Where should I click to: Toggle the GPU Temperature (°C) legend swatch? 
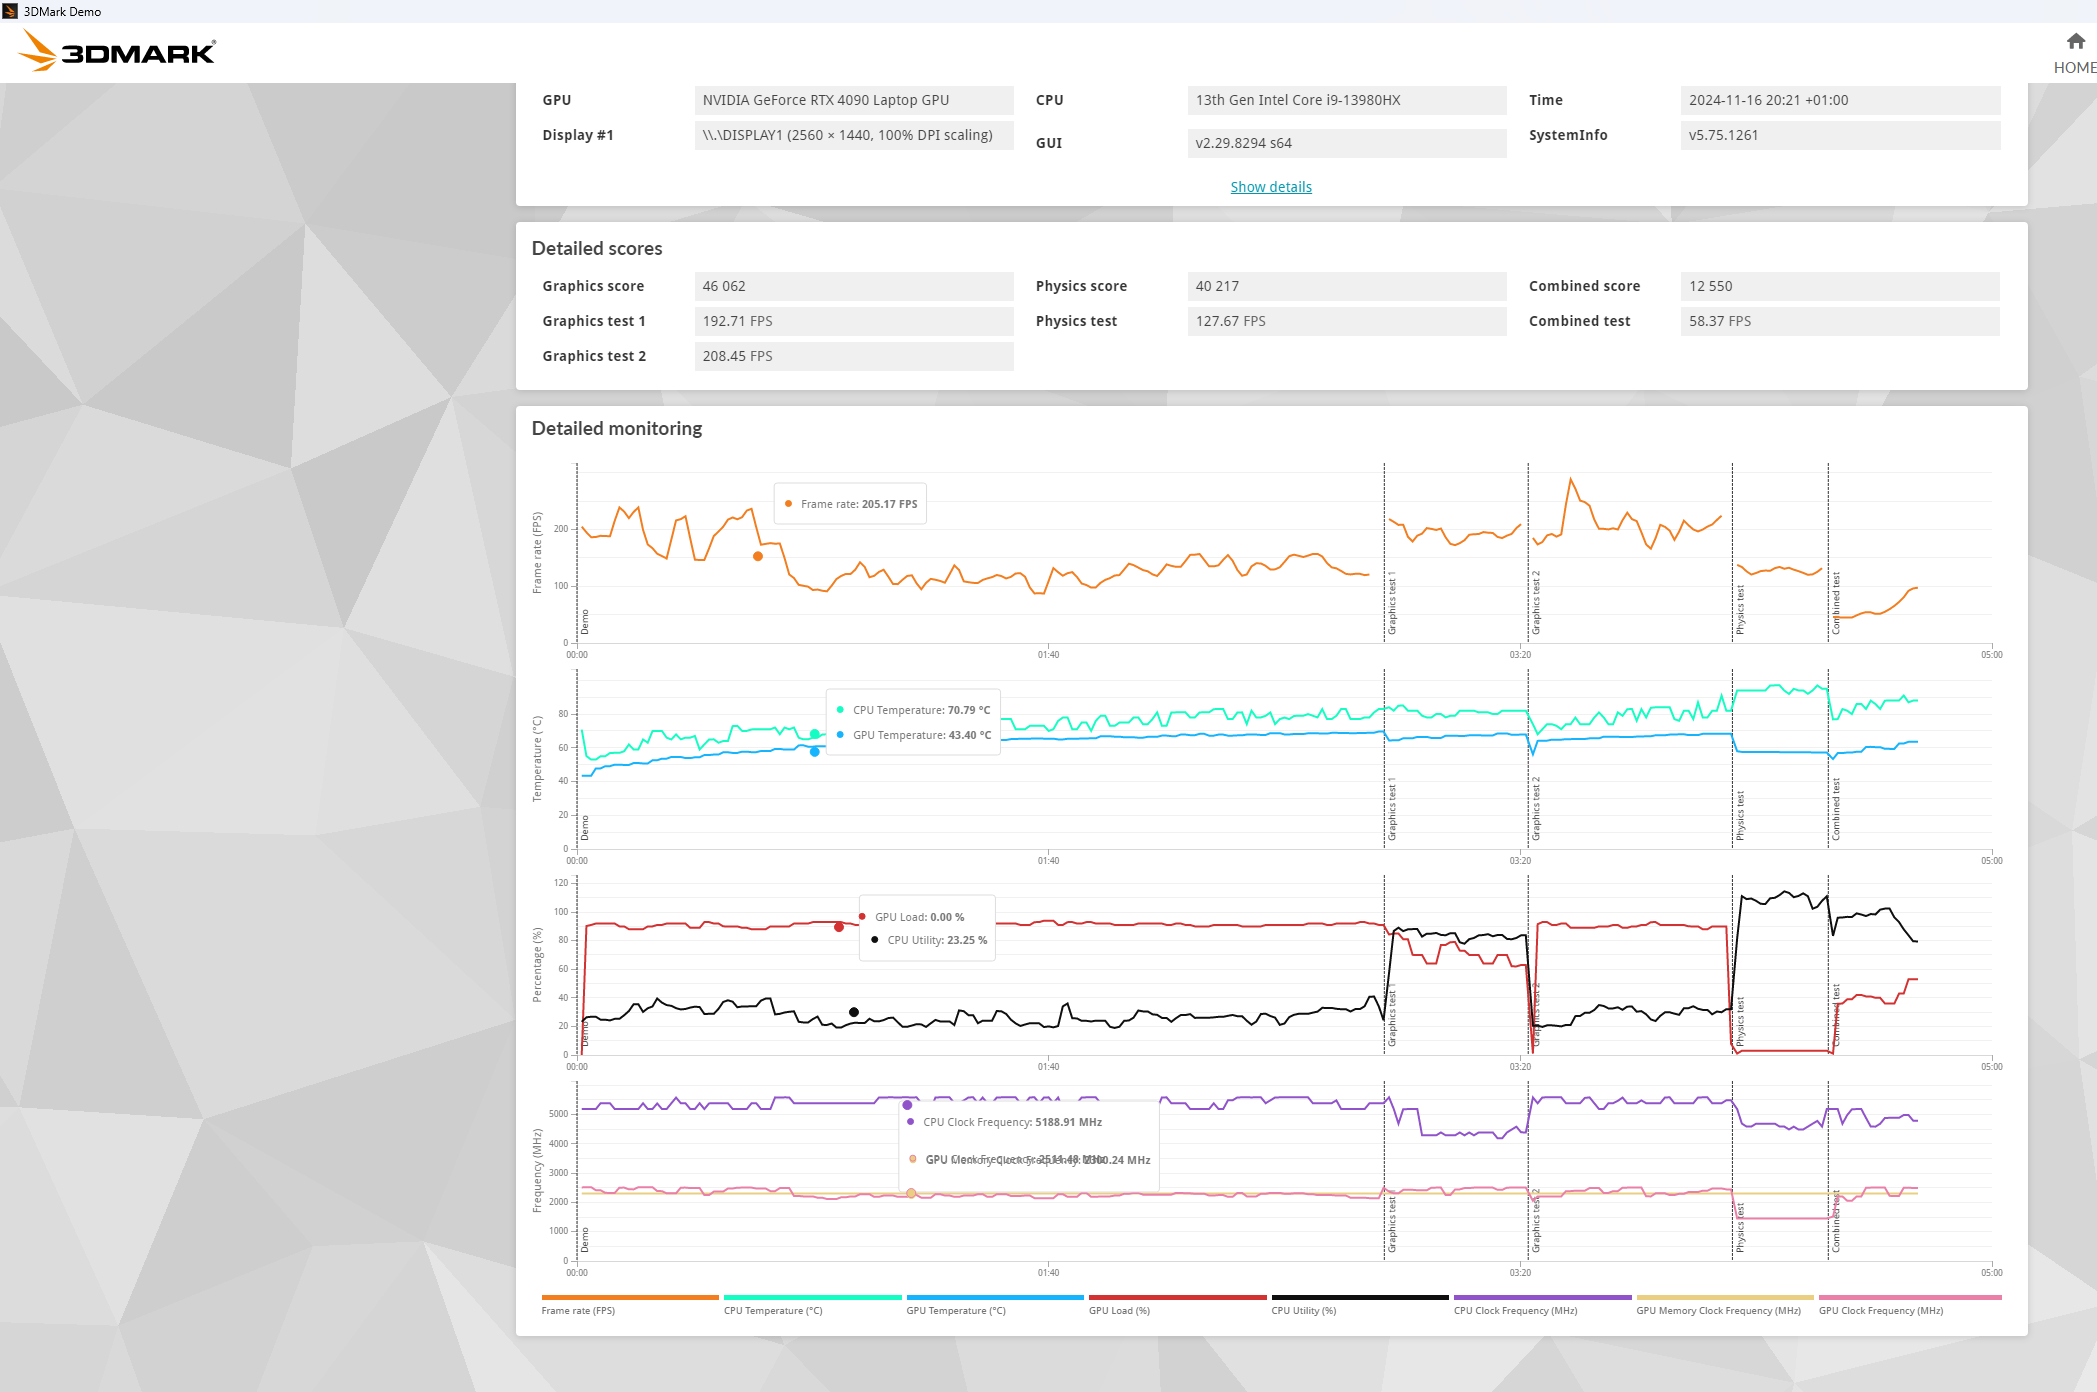[995, 1298]
